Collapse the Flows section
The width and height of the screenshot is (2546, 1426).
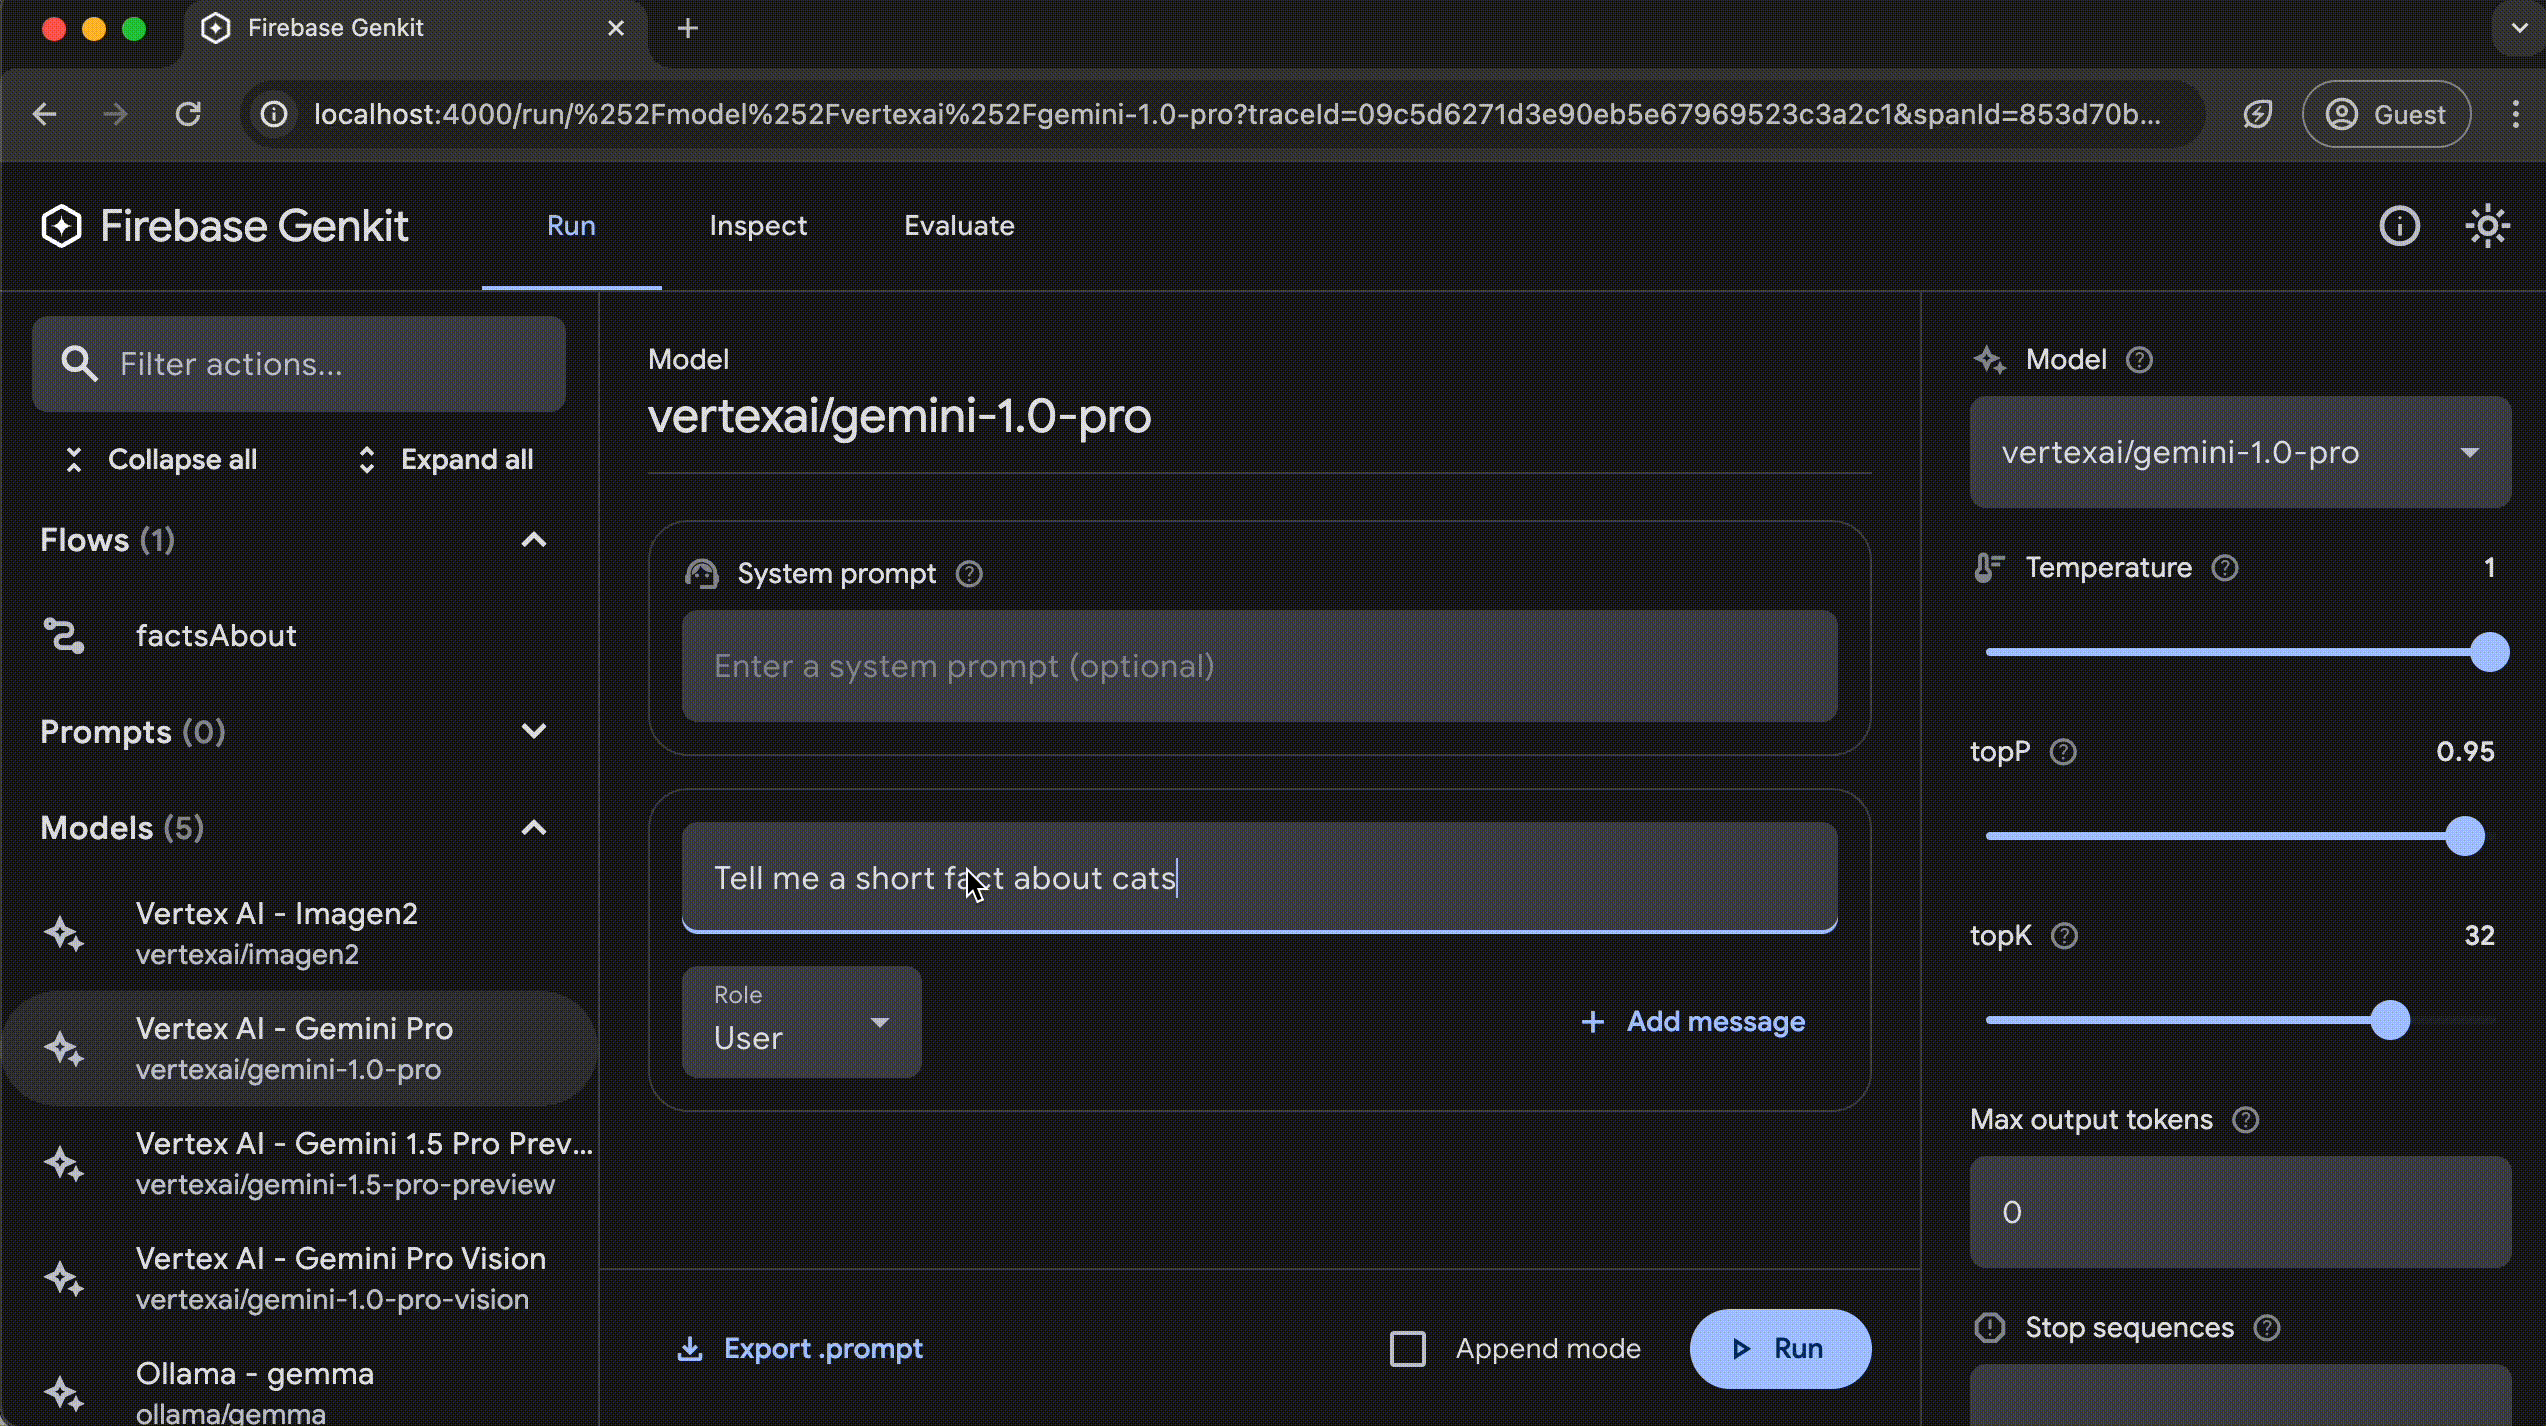(535, 539)
